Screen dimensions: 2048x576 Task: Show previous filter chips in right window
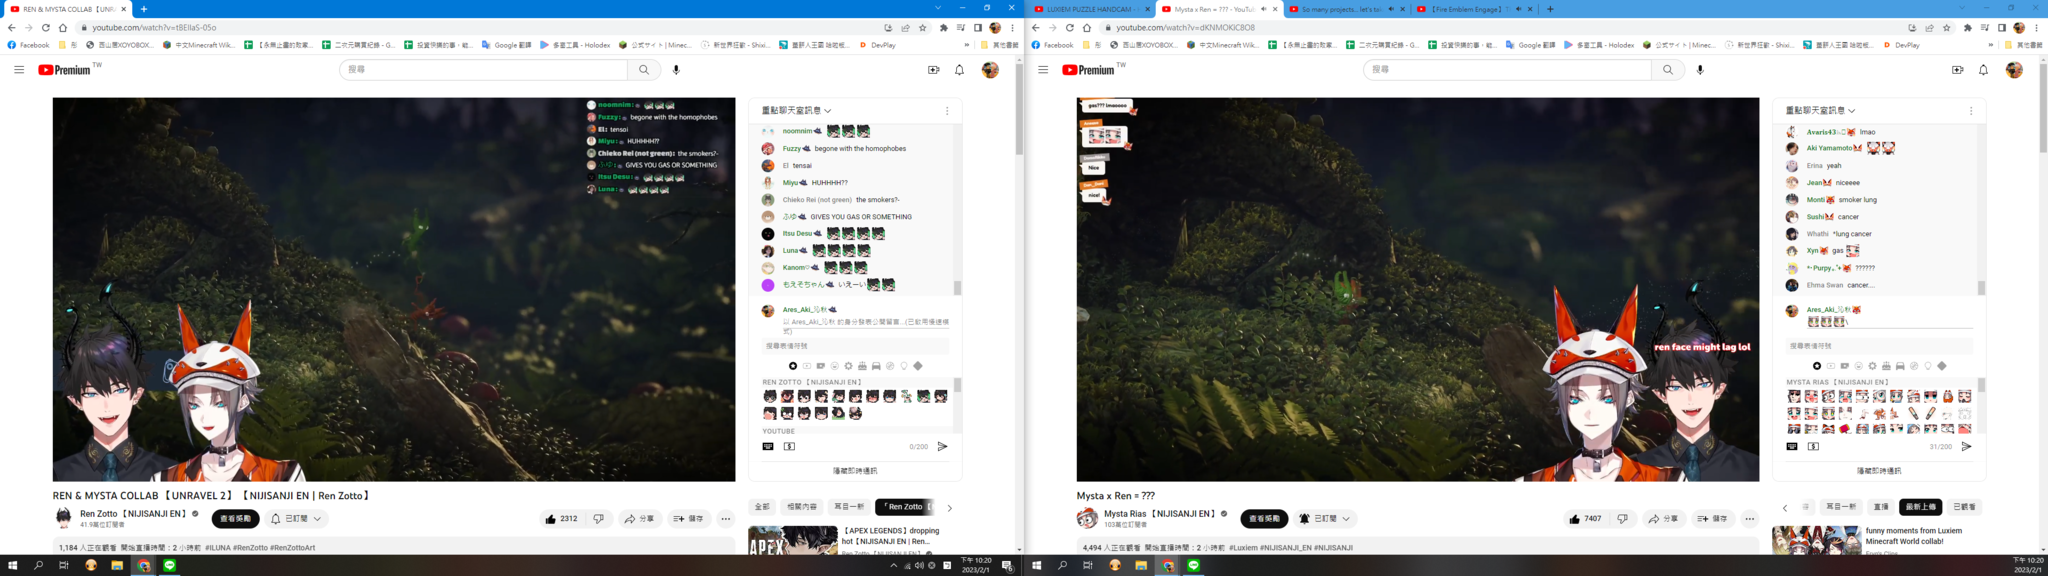[x=1785, y=508]
